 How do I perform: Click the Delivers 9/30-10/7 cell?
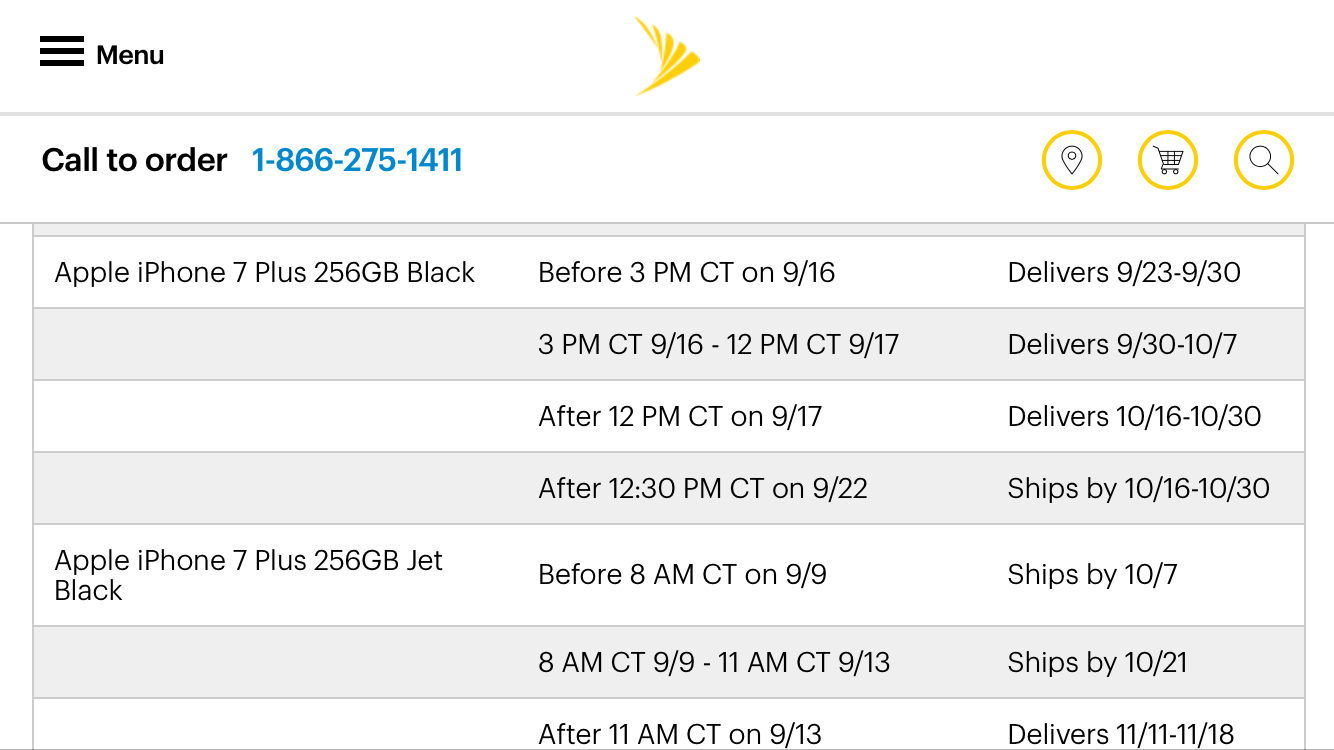click(1122, 344)
